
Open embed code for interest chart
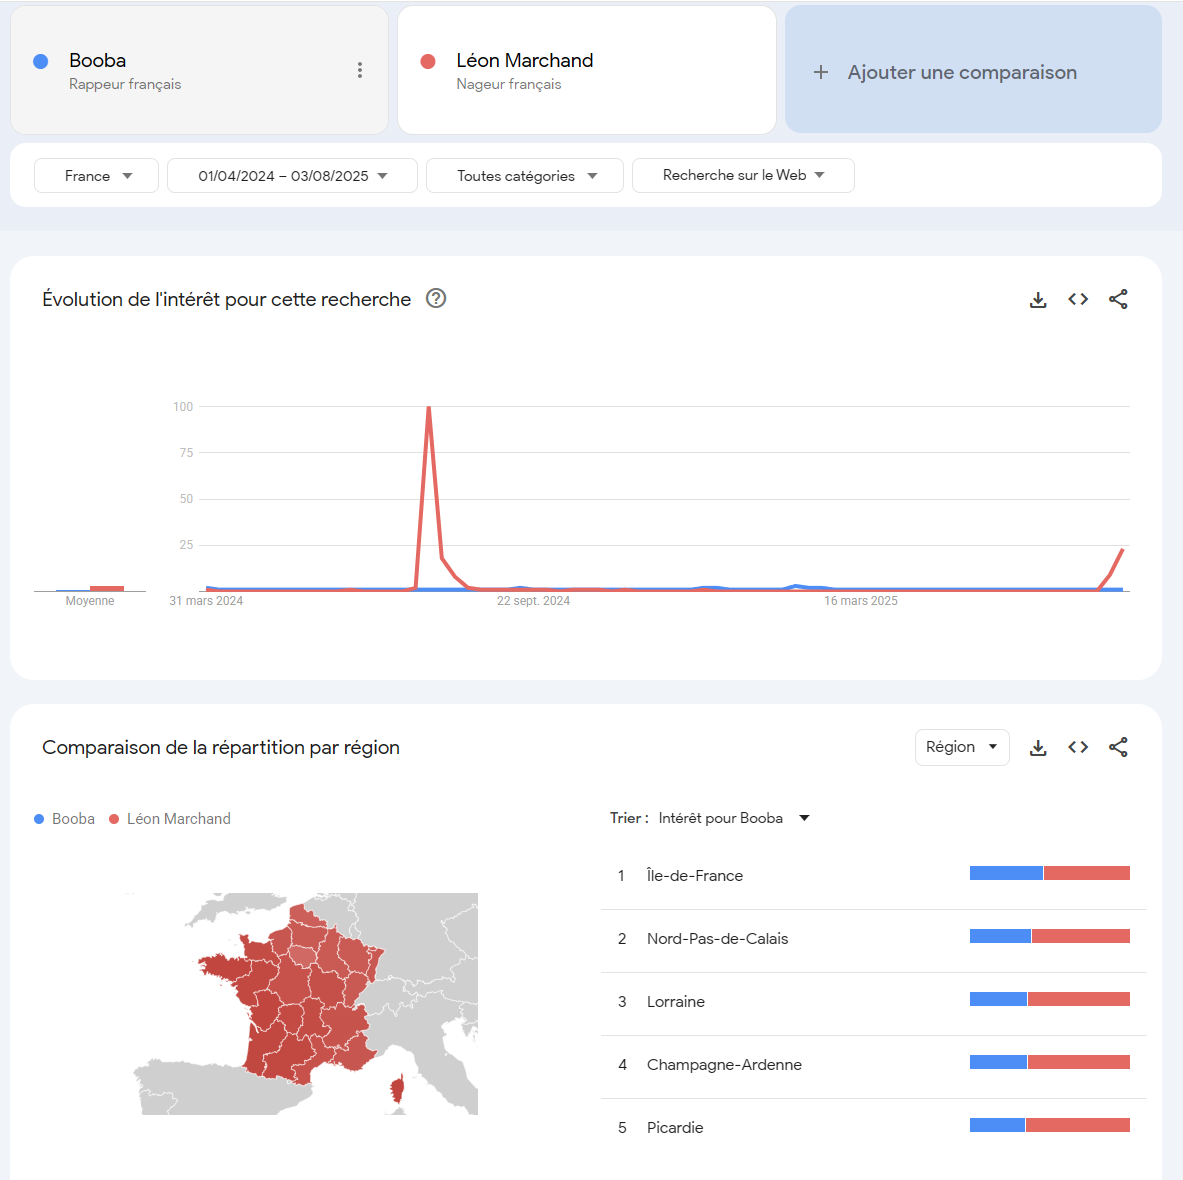[1078, 300]
